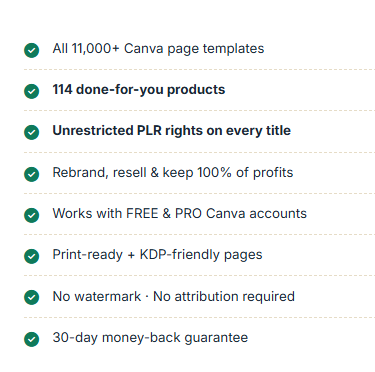
Task: Click 'All 11,000+ Canva page templates' text
Action: (x=158, y=49)
